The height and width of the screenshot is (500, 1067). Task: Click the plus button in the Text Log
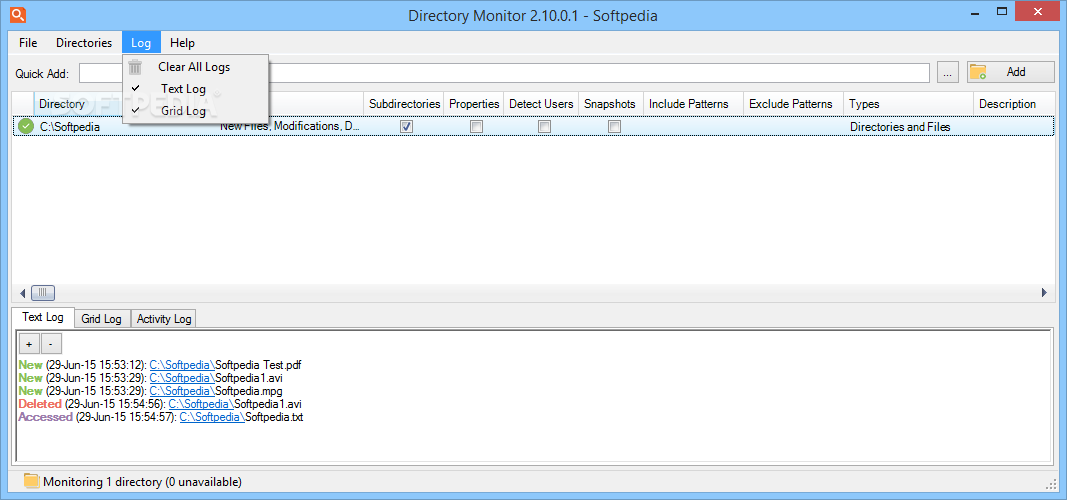pos(29,344)
